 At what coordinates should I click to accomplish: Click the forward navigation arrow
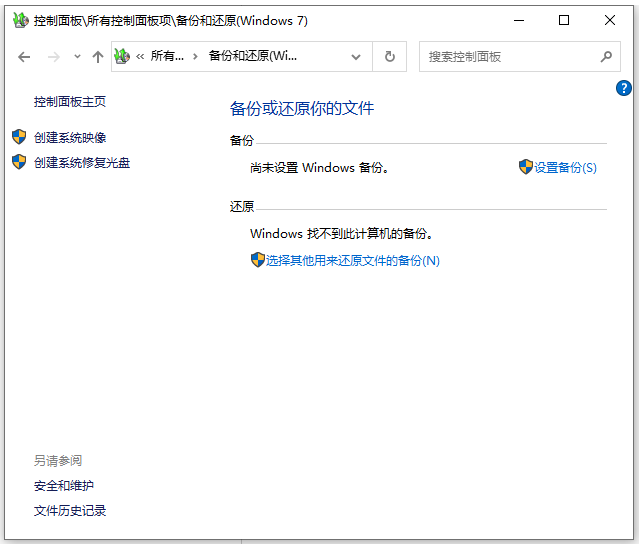[x=54, y=57]
